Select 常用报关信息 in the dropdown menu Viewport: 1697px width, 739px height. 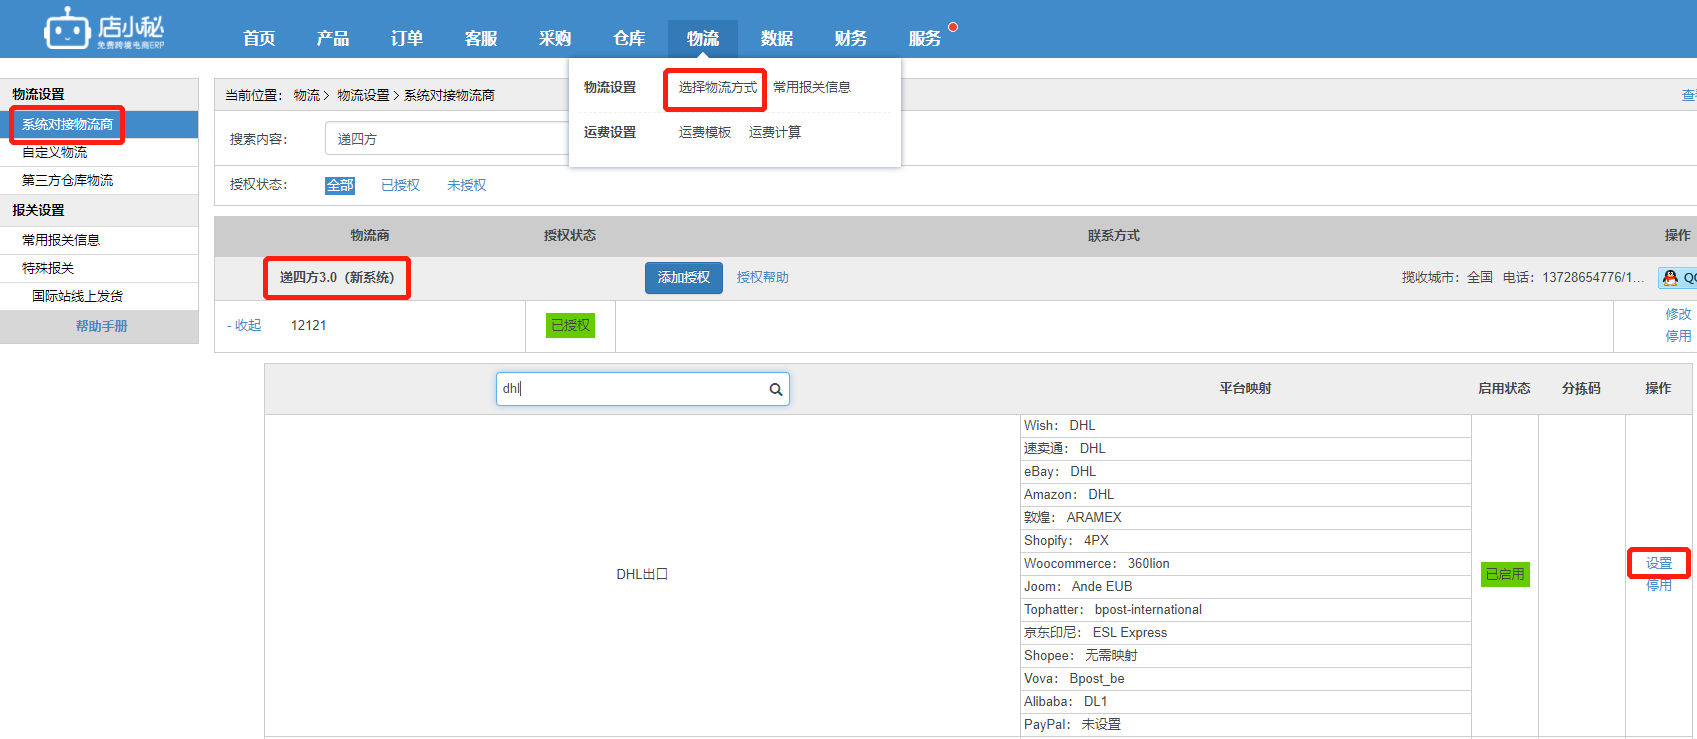tap(812, 88)
